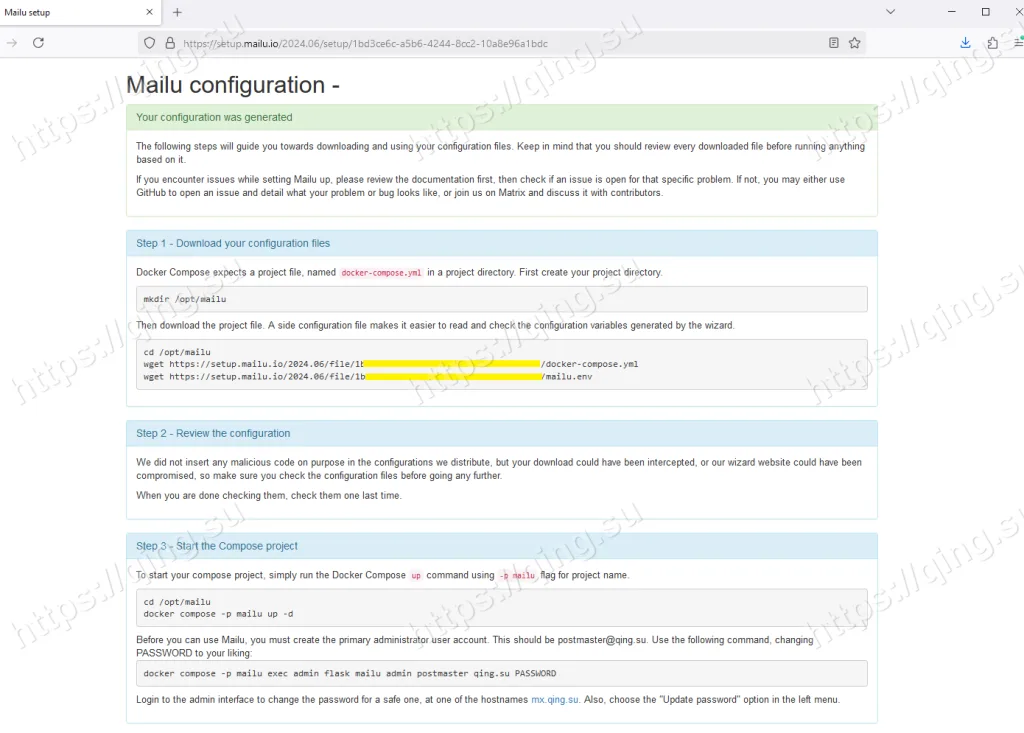Click 'cd /opt/mailu' line in Step 1
The image size is (1024, 733).
177,352
